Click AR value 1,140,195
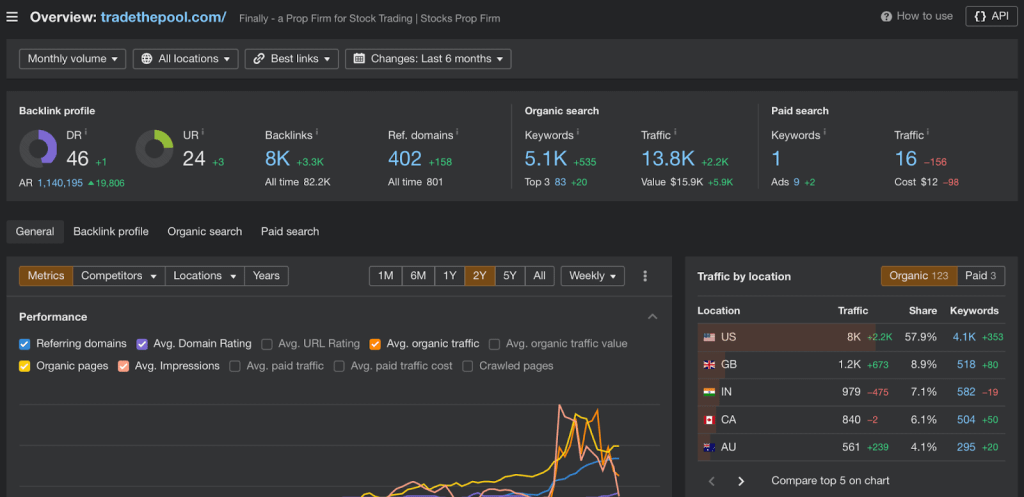This screenshot has width=1024, height=497. click(60, 183)
